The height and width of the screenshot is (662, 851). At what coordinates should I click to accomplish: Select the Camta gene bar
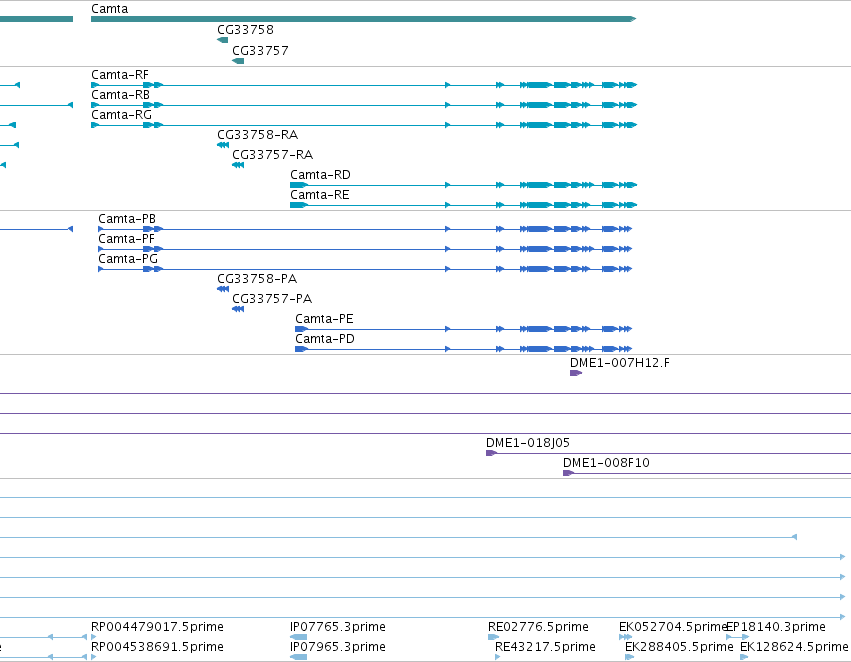point(363,19)
